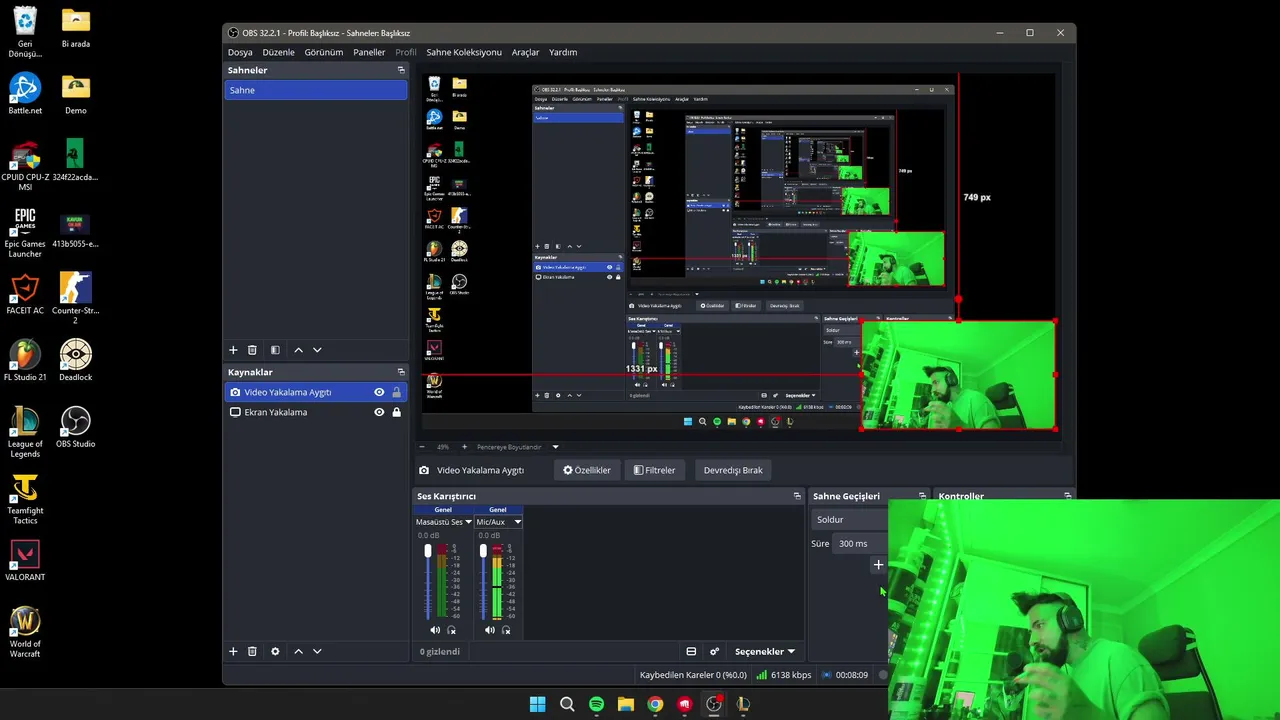Toggle audio monitoring for Masaüstü Ses
The image size is (1280, 720).
pos(452,630)
